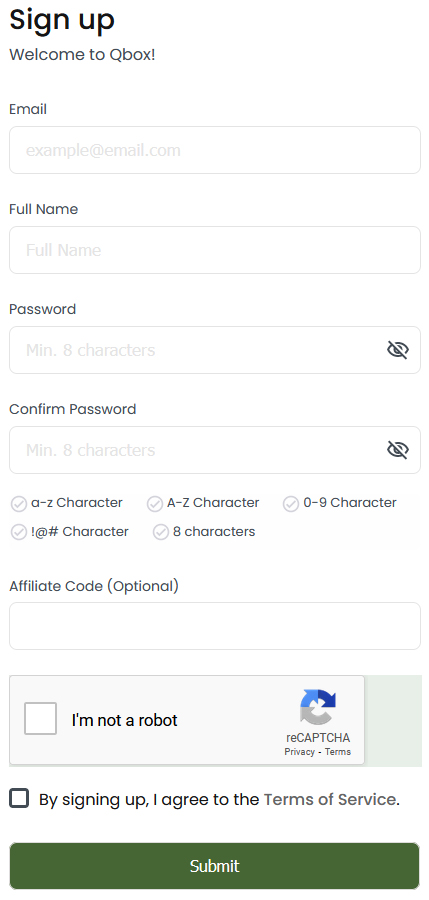Open reCAPTCHA Terms link
Image resolution: width=429 pixels, height=900 pixels.
(338, 752)
